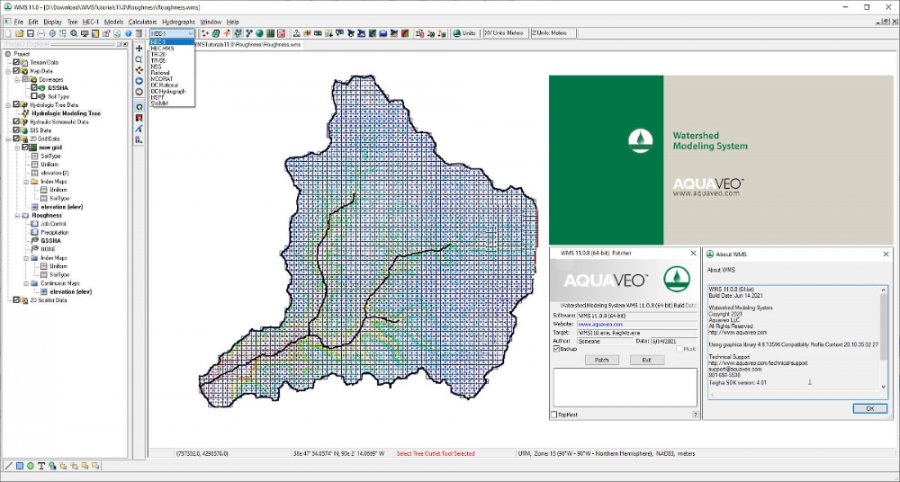The image size is (900, 482).
Task: Click the blue Help question mark icon
Action: point(128,33)
